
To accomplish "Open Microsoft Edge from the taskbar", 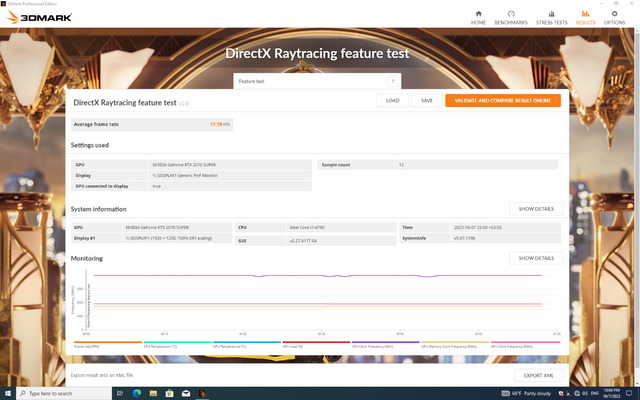I will [135, 393].
